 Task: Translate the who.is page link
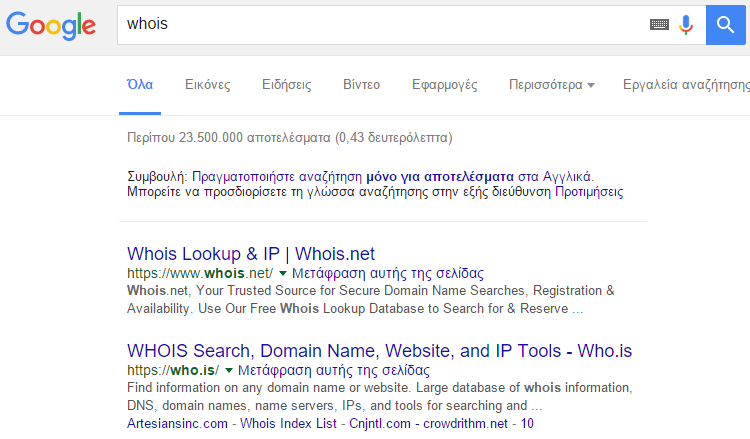click(333, 370)
